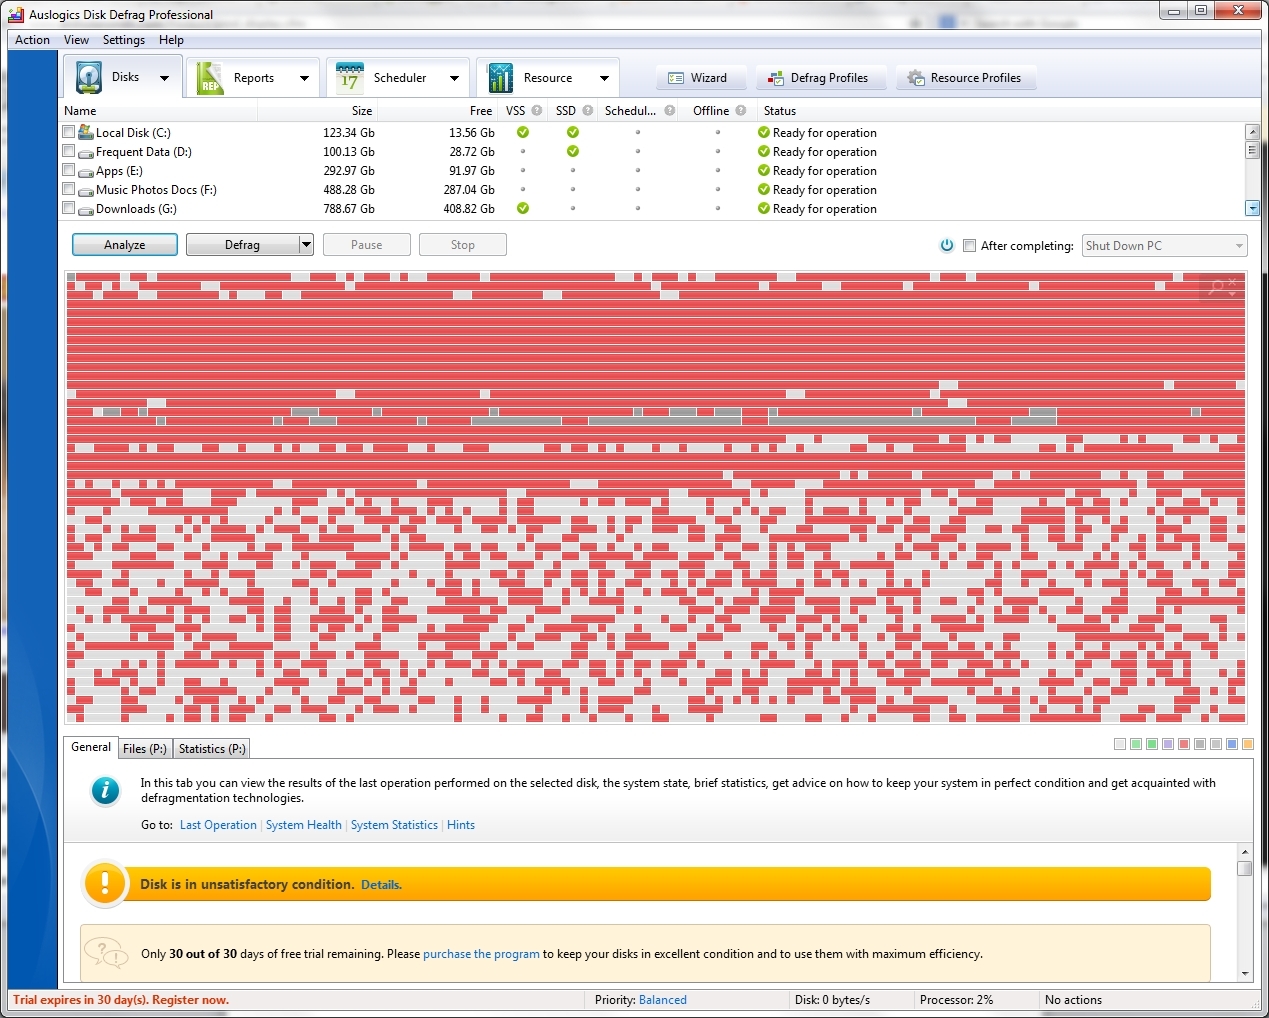Screen dimensions: 1269x1018
Task: Expand the Reports dropdown arrow
Action: click(x=304, y=78)
